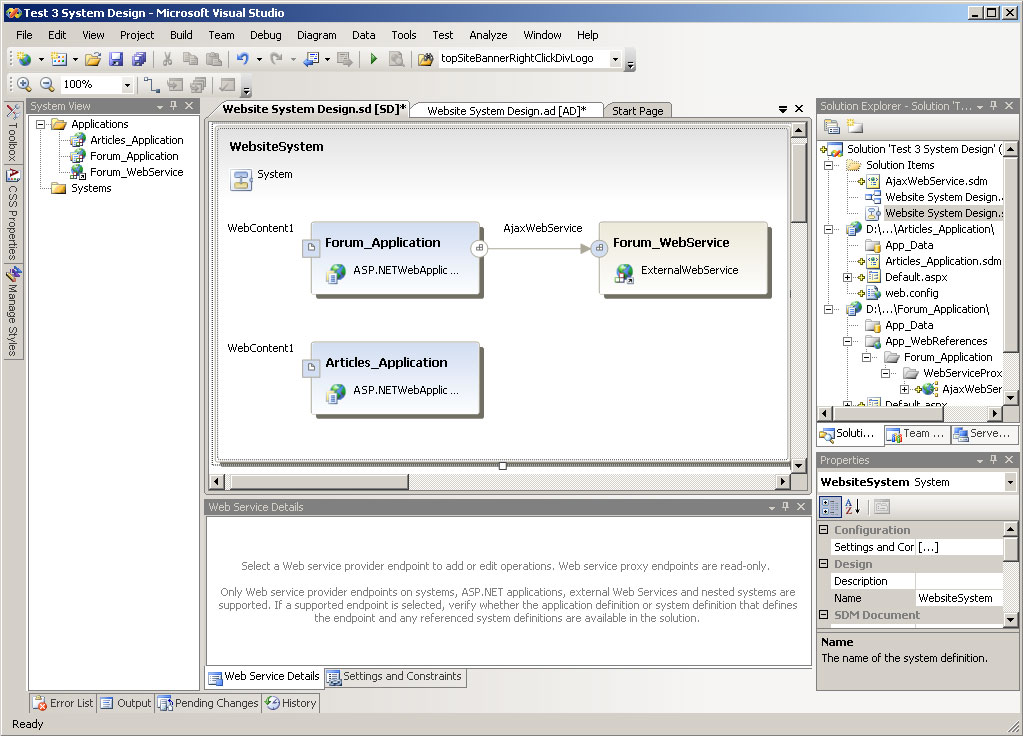Click Show All Files icon in Solution Explorer

tap(855, 127)
